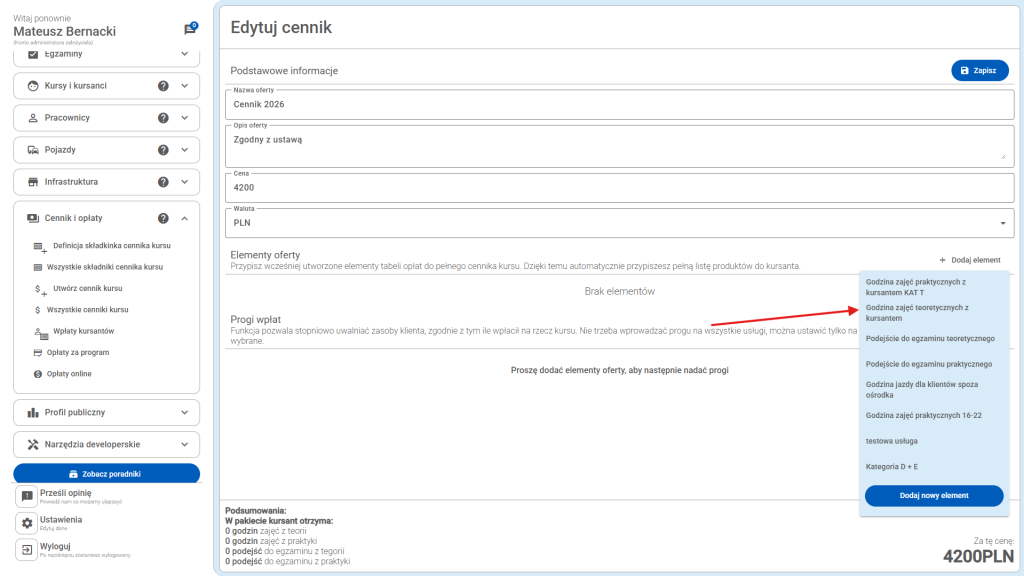The height and width of the screenshot is (576, 1024).
Task: Click the help icon beside Pojazdy
Action: click(x=163, y=150)
